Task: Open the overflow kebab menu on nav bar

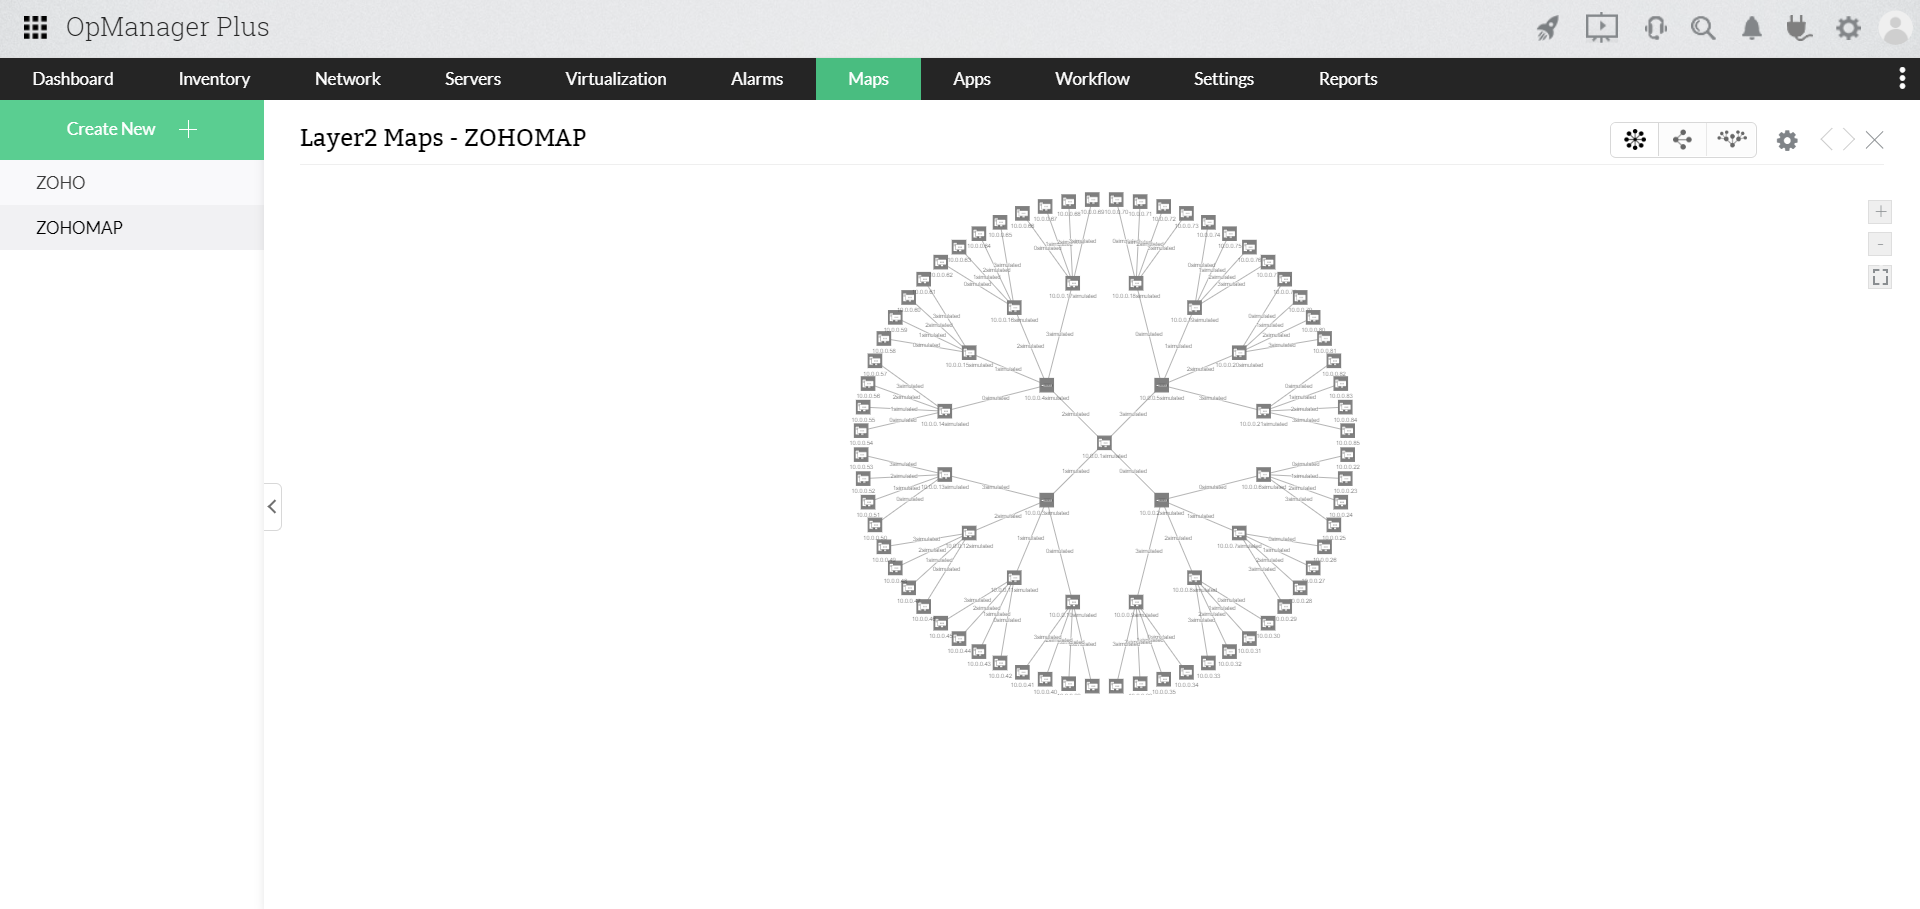Action: tap(1901, 78)
